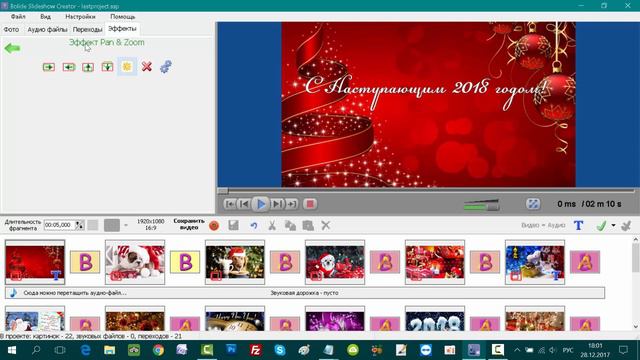Open the Настройки menu

click(80, 17)
